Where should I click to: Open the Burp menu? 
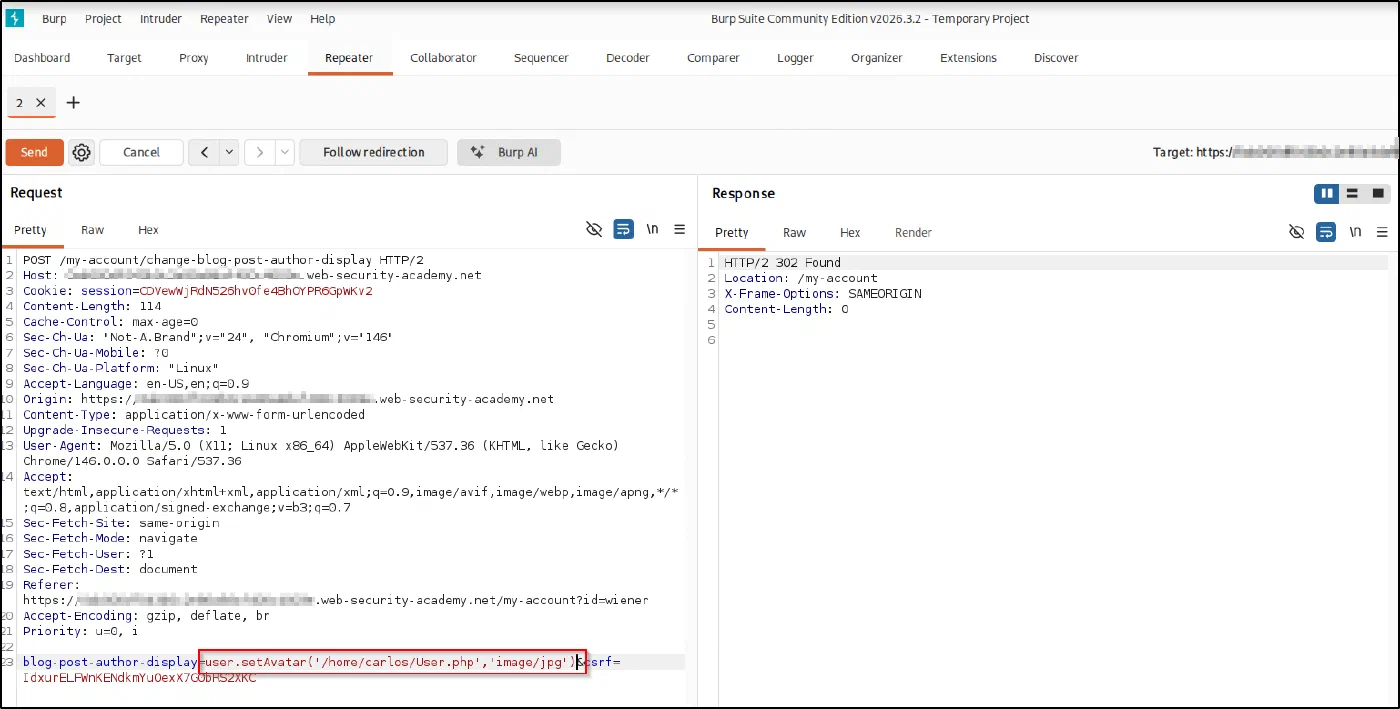pos(54,19)
